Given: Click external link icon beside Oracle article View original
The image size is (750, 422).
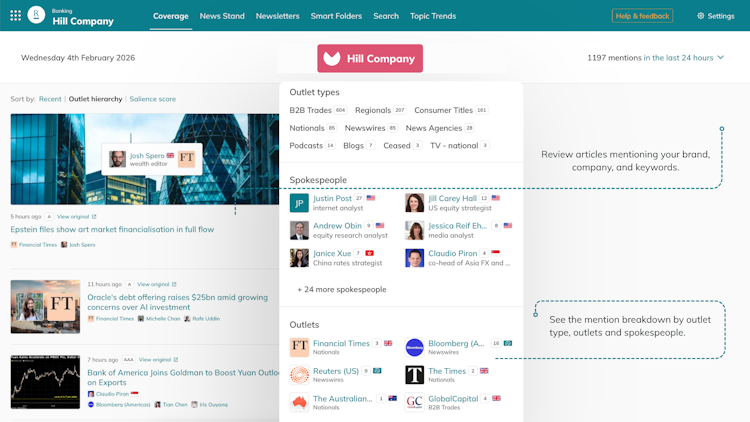Looking at the screenshot, I should click(x=174, y=284).
